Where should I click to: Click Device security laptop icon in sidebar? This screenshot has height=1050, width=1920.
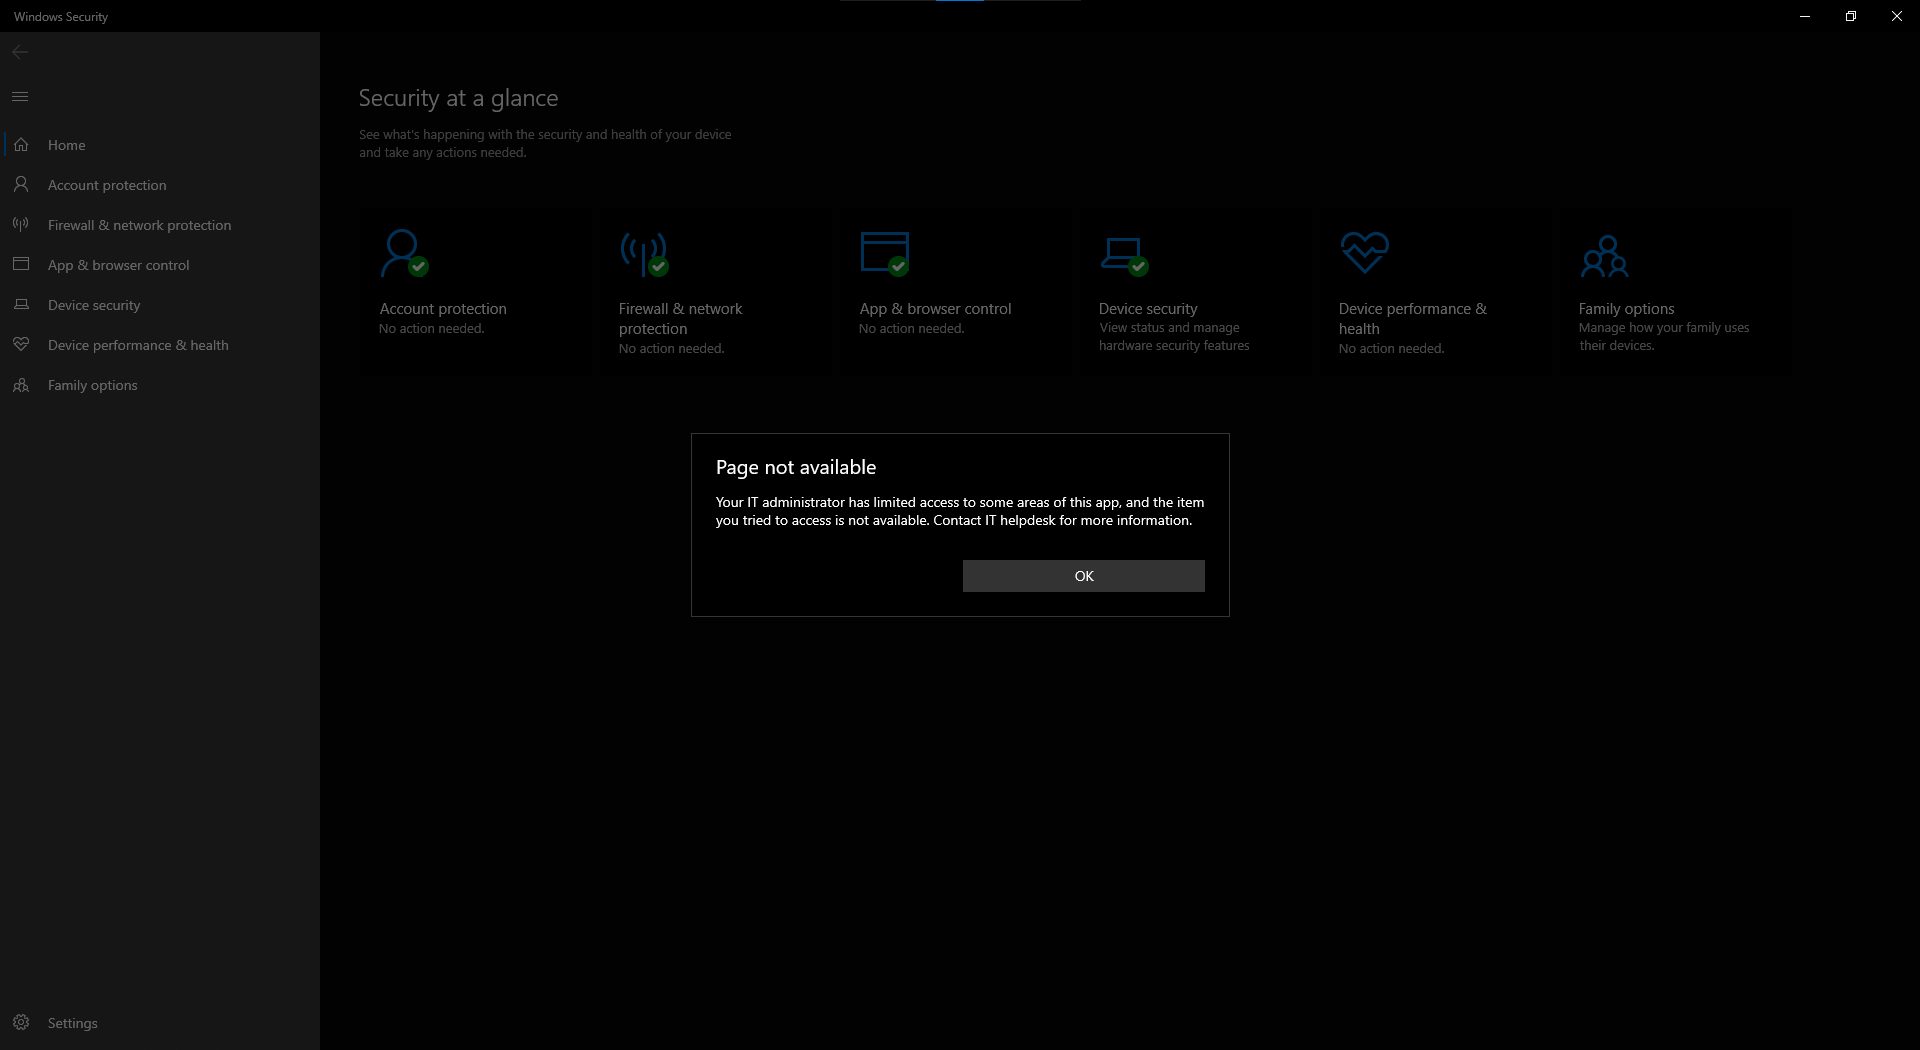click(x=21, y=305)
